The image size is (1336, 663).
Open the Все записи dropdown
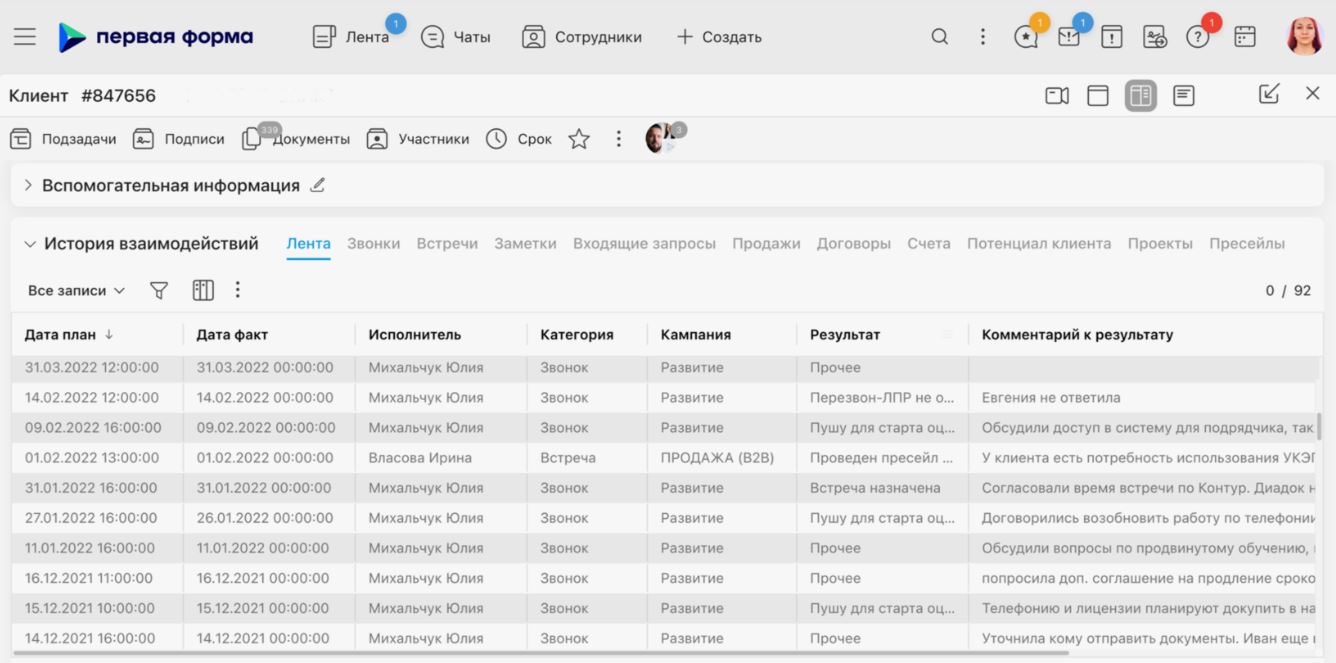point(77,291)
